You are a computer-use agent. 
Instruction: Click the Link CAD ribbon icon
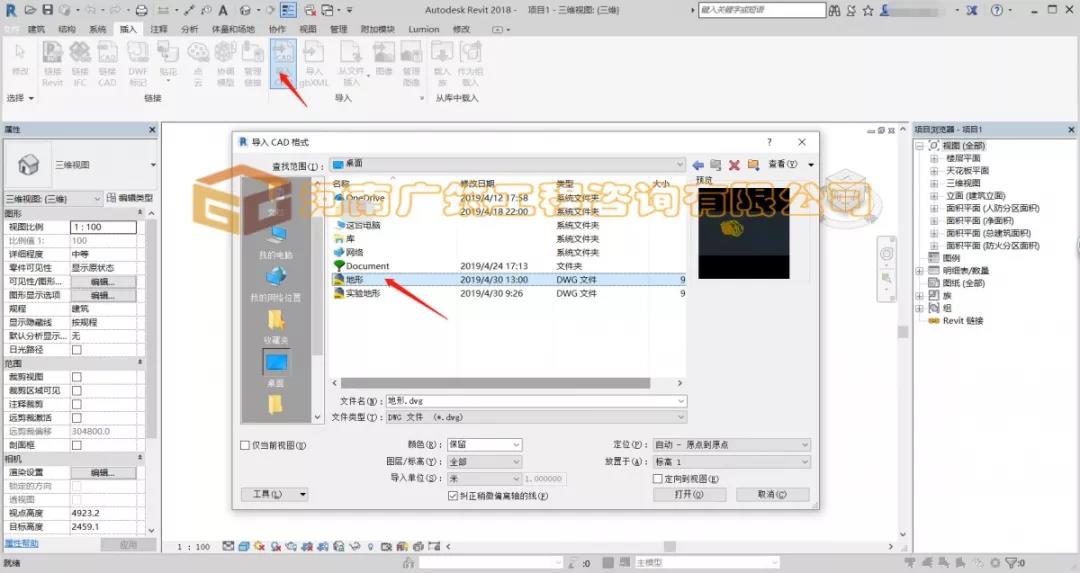tap(107, 63)
